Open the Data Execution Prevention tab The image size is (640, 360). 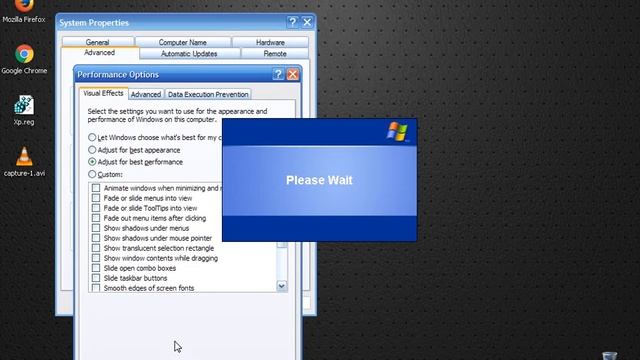point(208,94)
